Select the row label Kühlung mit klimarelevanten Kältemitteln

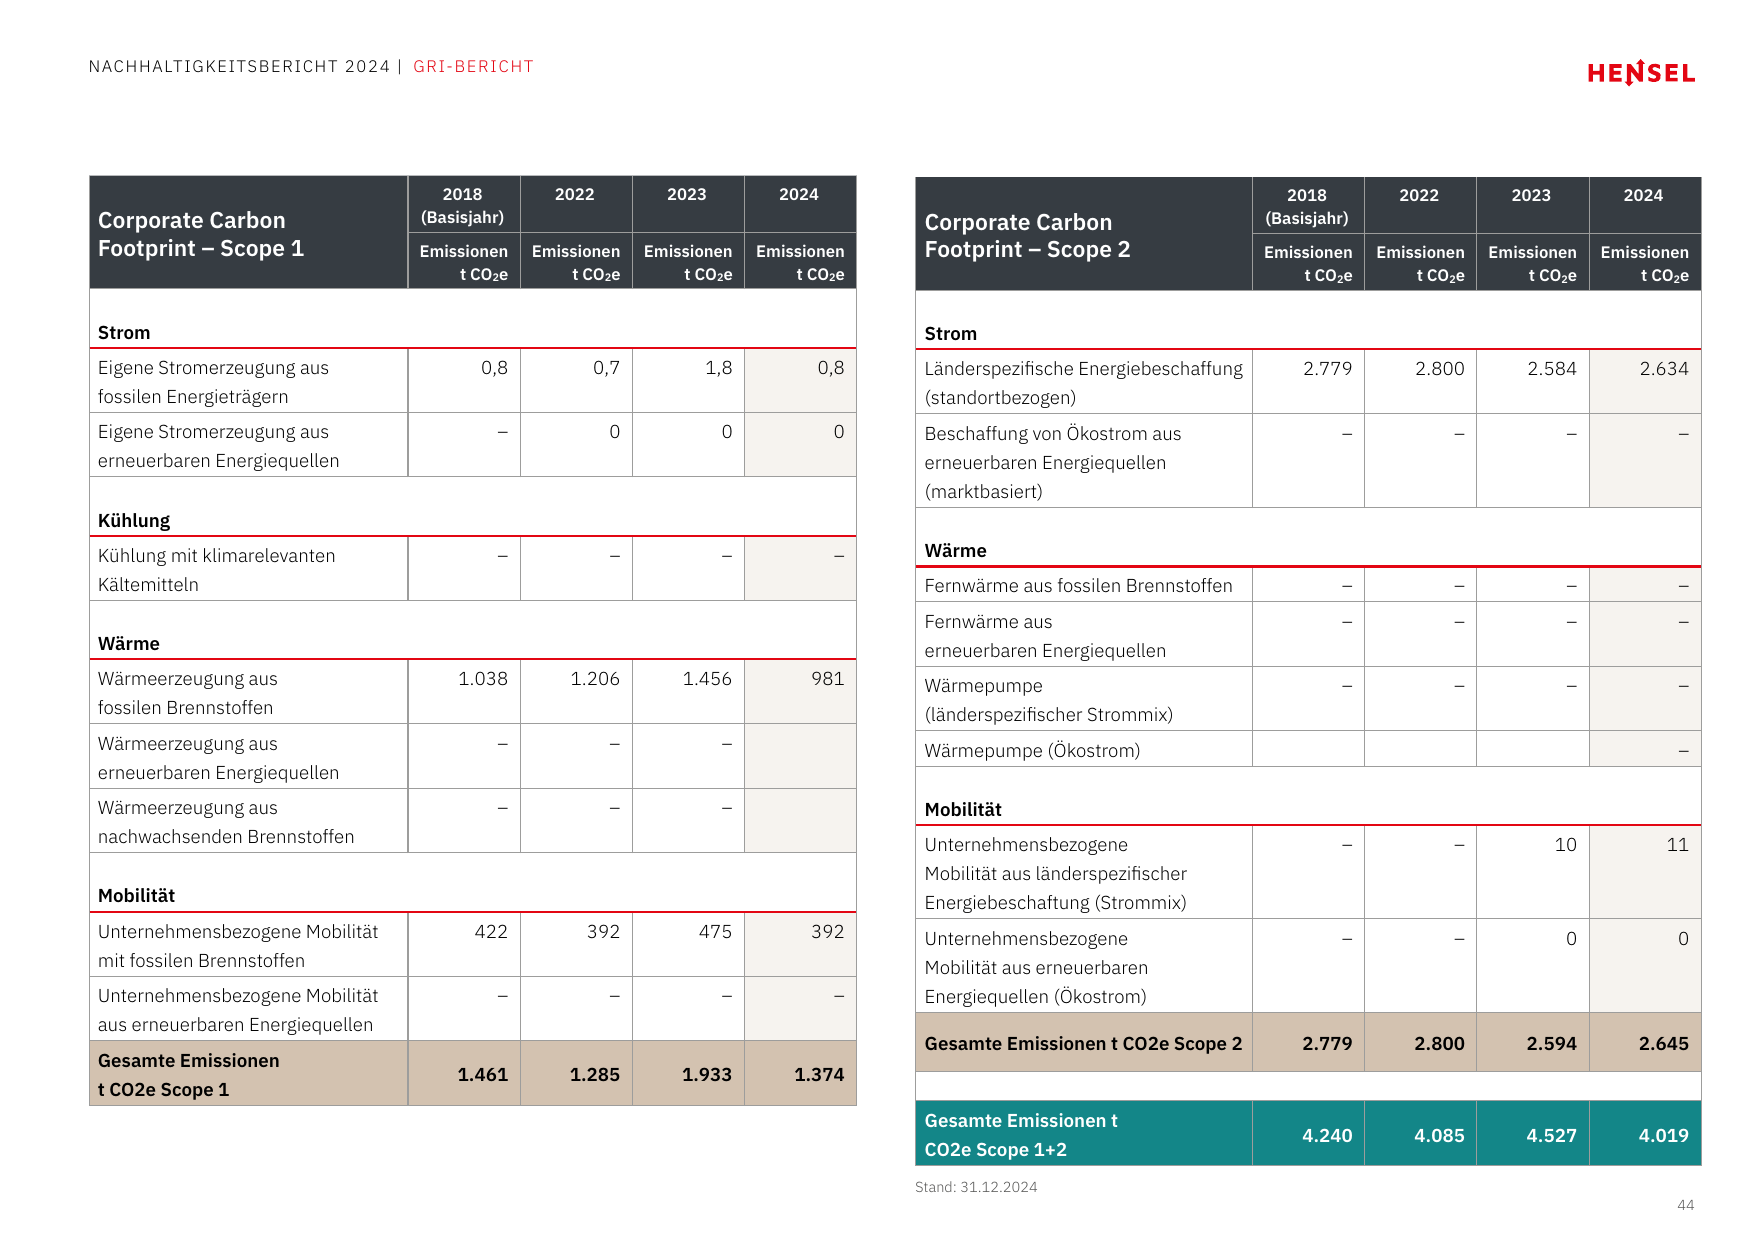pyautogui.click(x=217, y=570)
